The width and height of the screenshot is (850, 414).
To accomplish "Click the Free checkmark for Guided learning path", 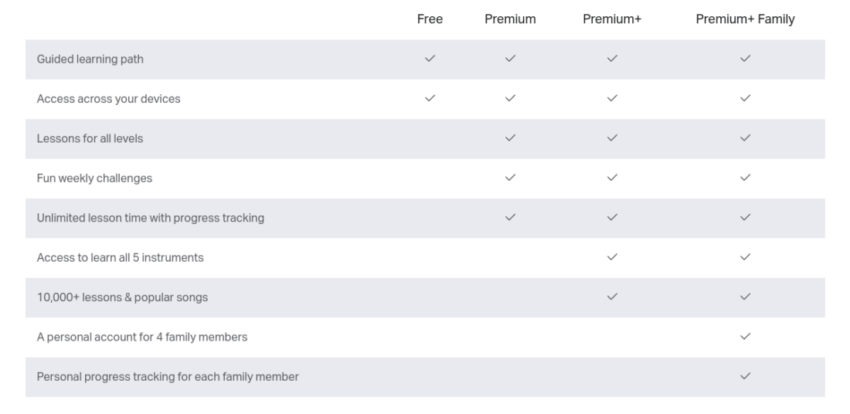I will 430,59.
